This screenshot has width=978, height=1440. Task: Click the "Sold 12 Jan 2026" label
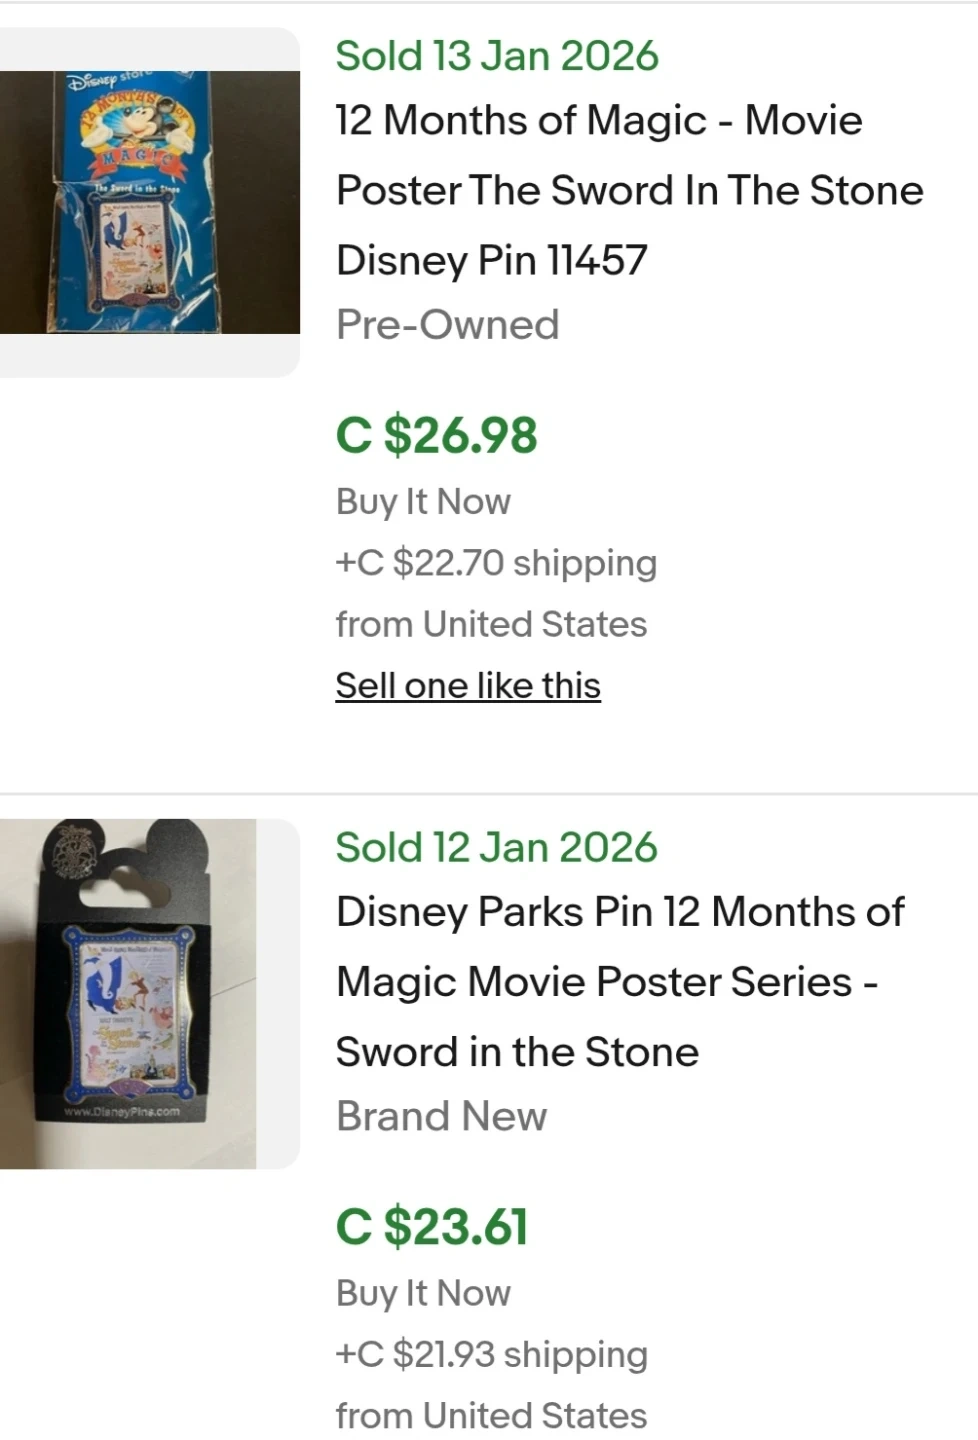coord(496,848)
